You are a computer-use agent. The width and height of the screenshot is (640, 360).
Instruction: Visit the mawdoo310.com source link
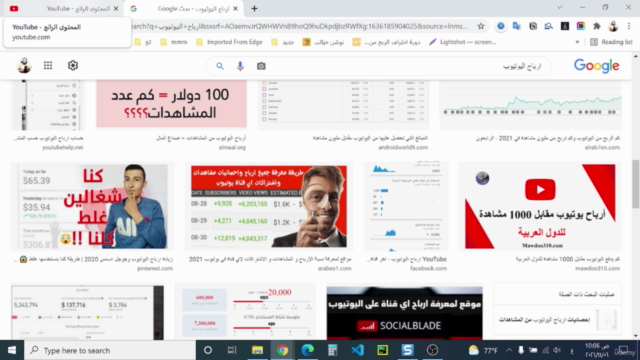(x=598, y=269)
